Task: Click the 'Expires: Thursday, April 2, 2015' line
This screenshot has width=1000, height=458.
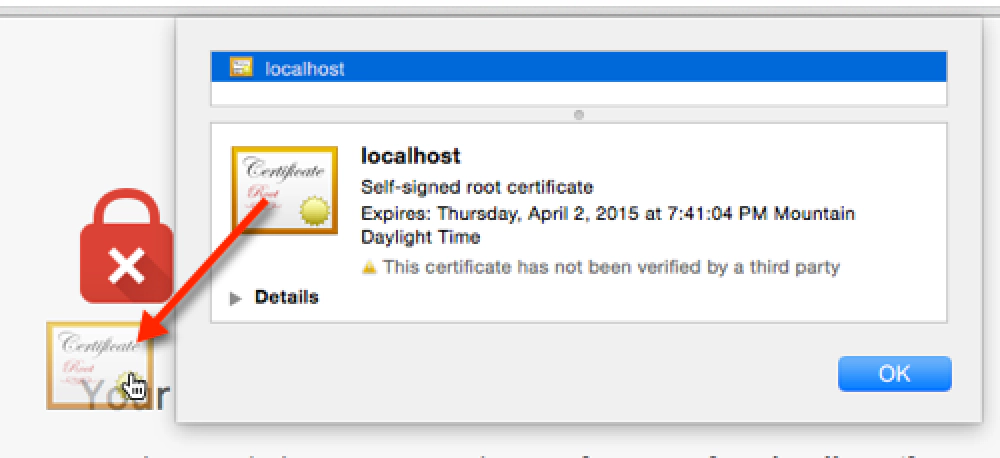Action: [x=608, y=225]
